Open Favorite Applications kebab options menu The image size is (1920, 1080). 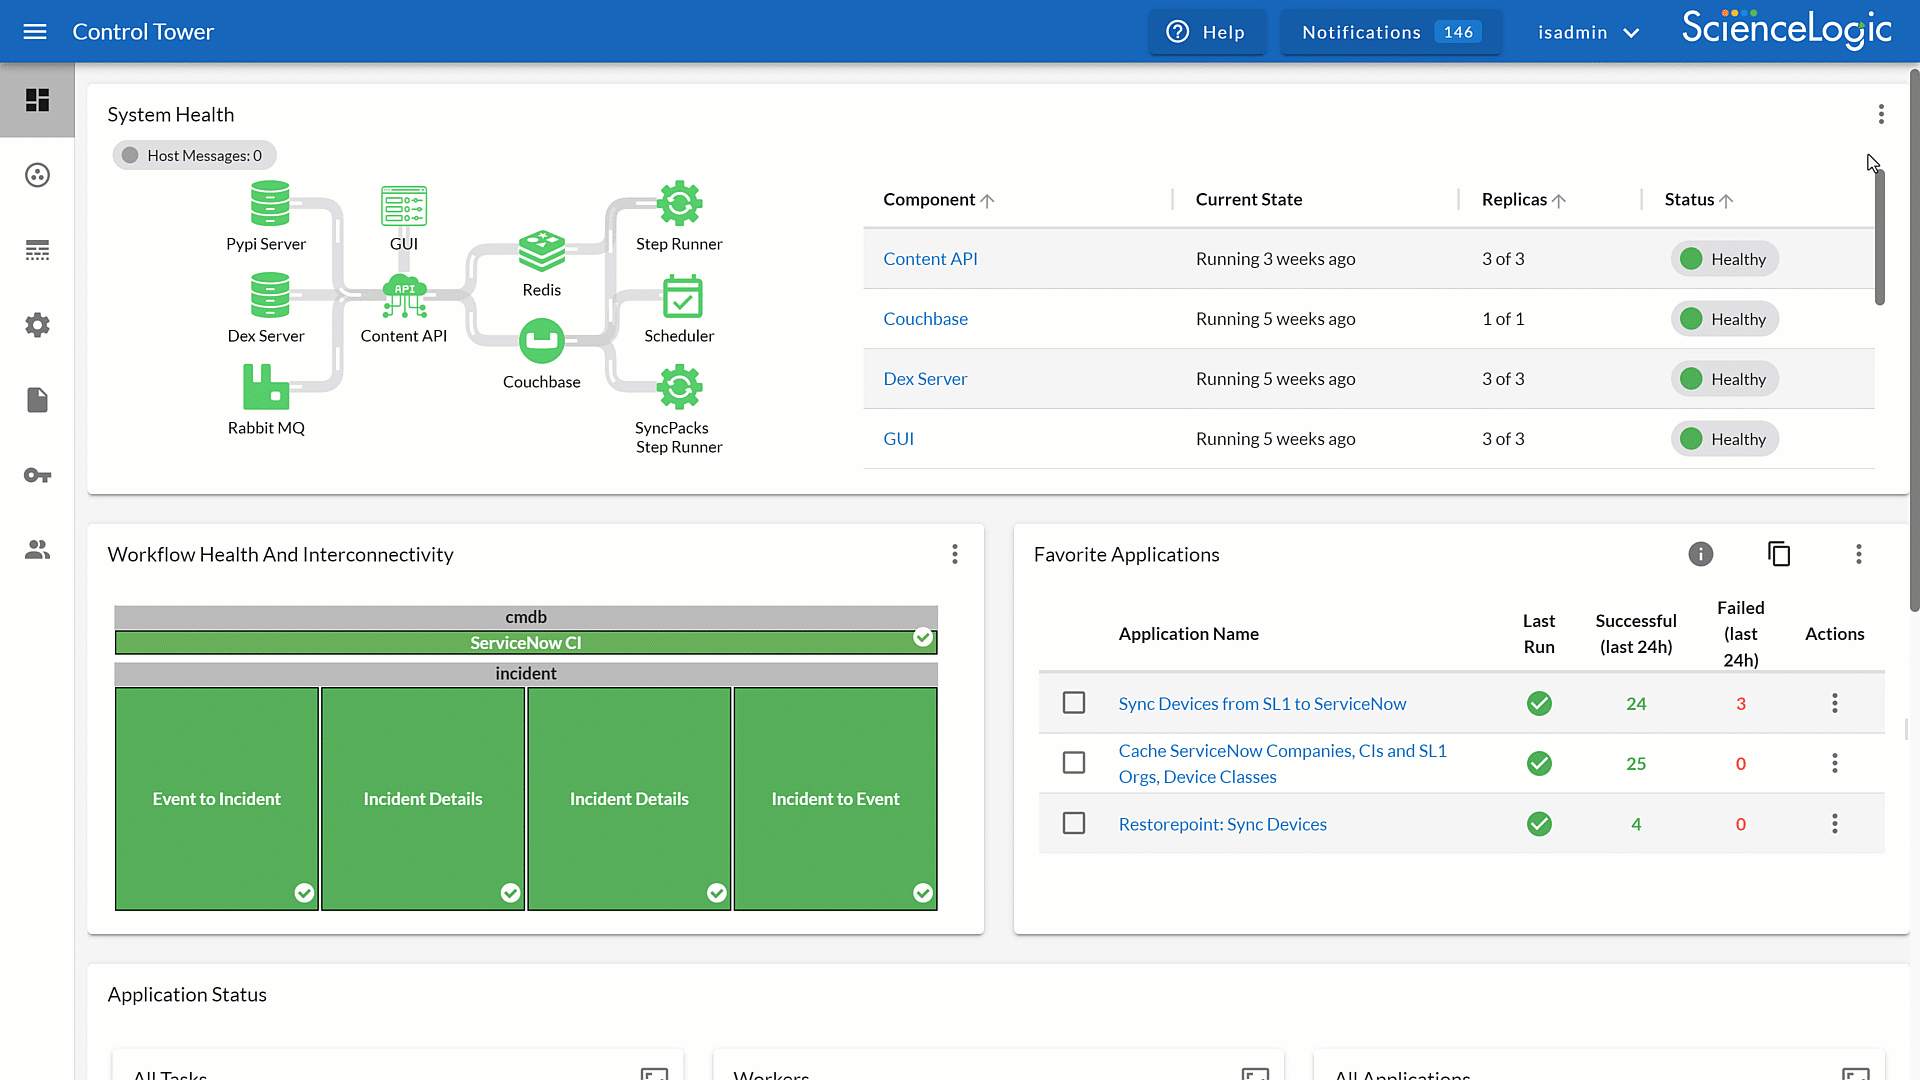(x=1859, y=554)
